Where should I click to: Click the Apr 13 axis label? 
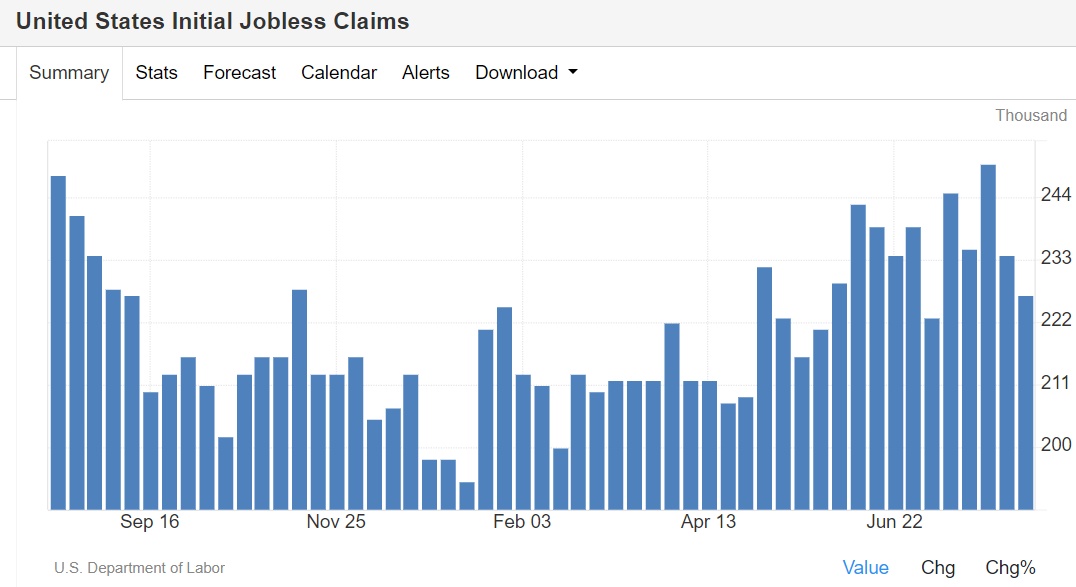[x=708, y=522]
